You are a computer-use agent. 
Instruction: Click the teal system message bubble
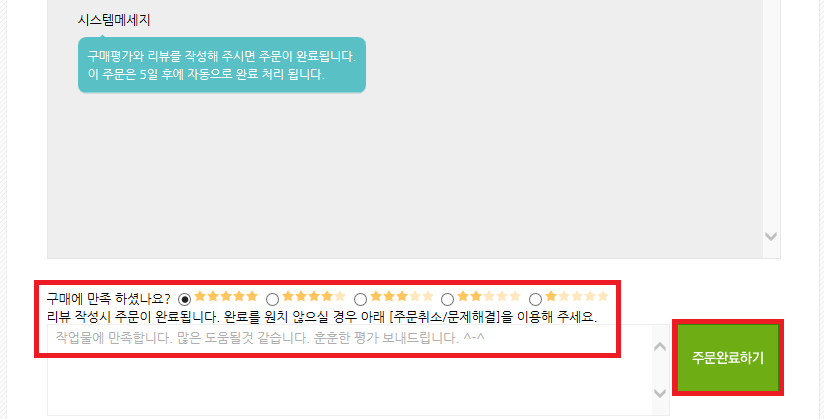pyautogui.click(x=222, y=65)
